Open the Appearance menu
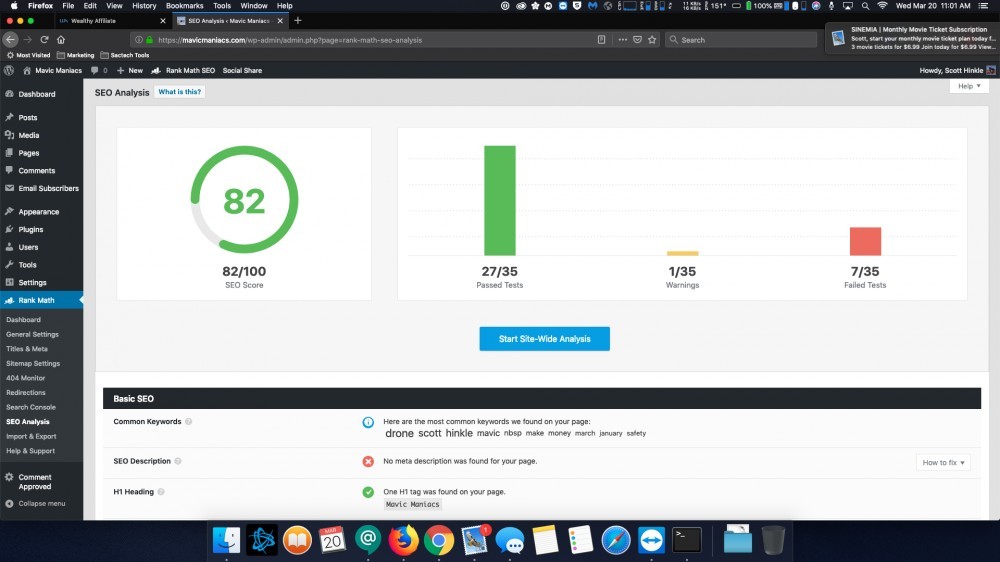 38,212
